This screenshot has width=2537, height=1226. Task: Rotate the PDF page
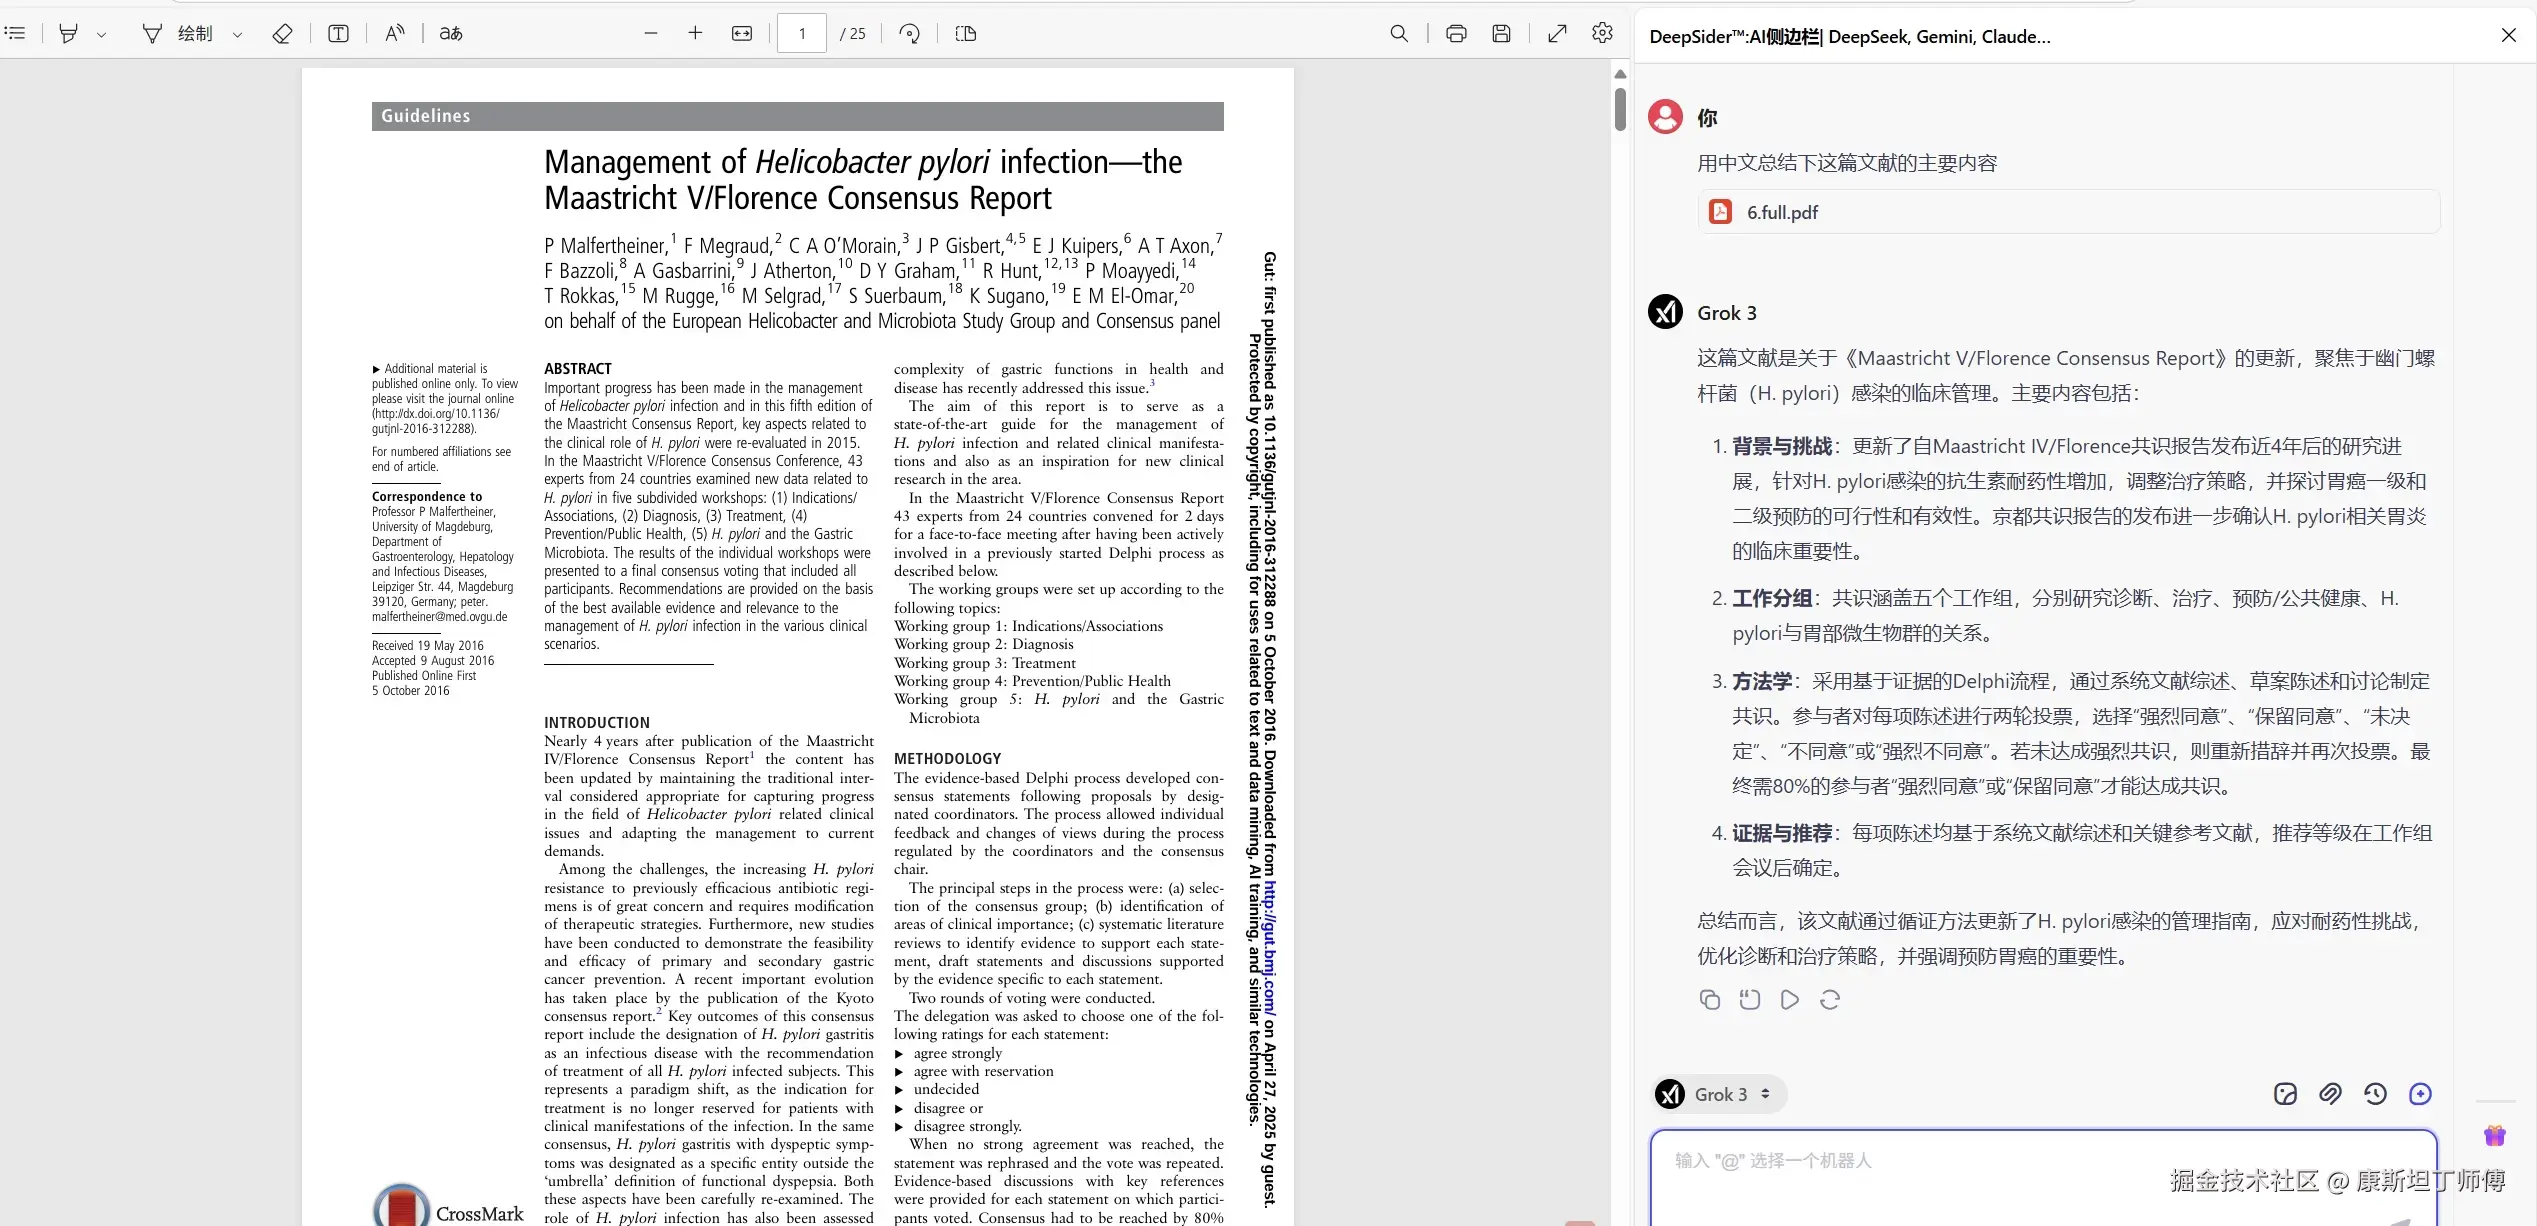pos(909,34)
